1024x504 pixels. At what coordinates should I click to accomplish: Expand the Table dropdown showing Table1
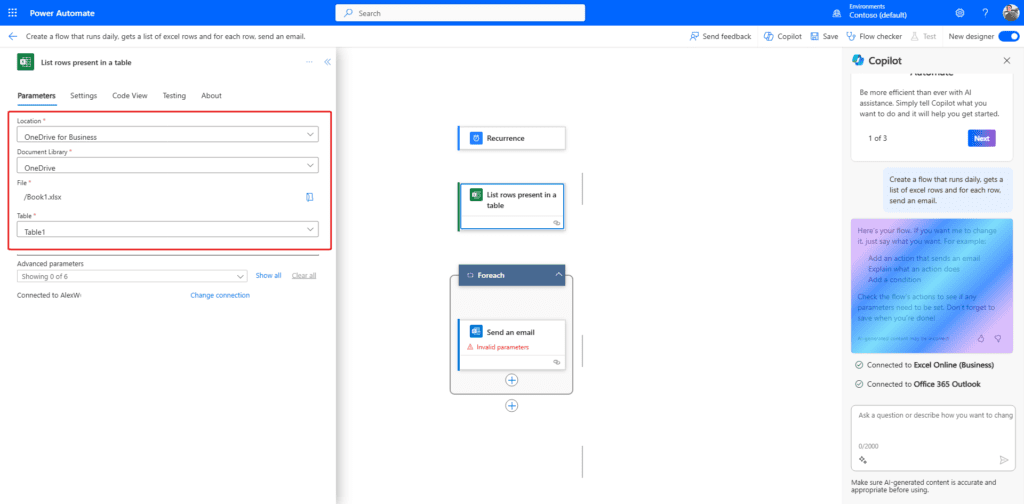pyautogui.click(x=311, y=230)
